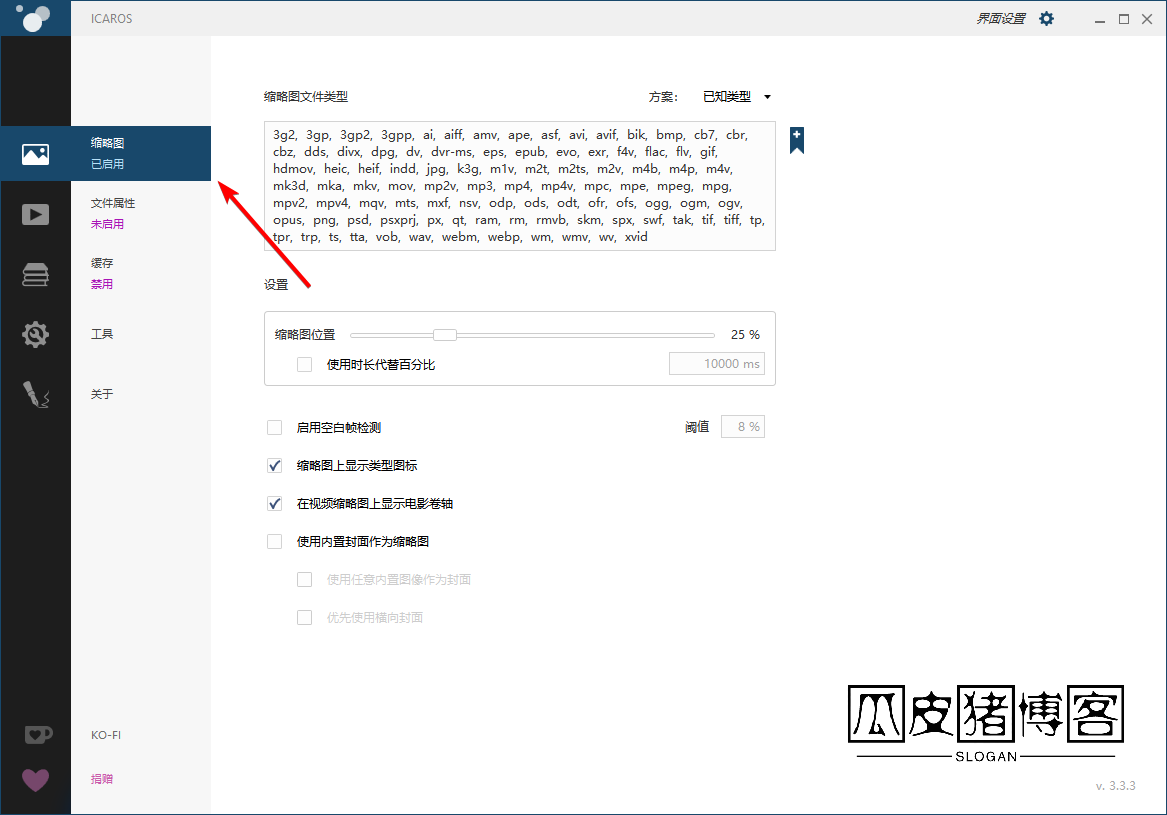Click the About pen icon
The image size is (1167, 815).
pyautogui.click(x=35, y=395)
